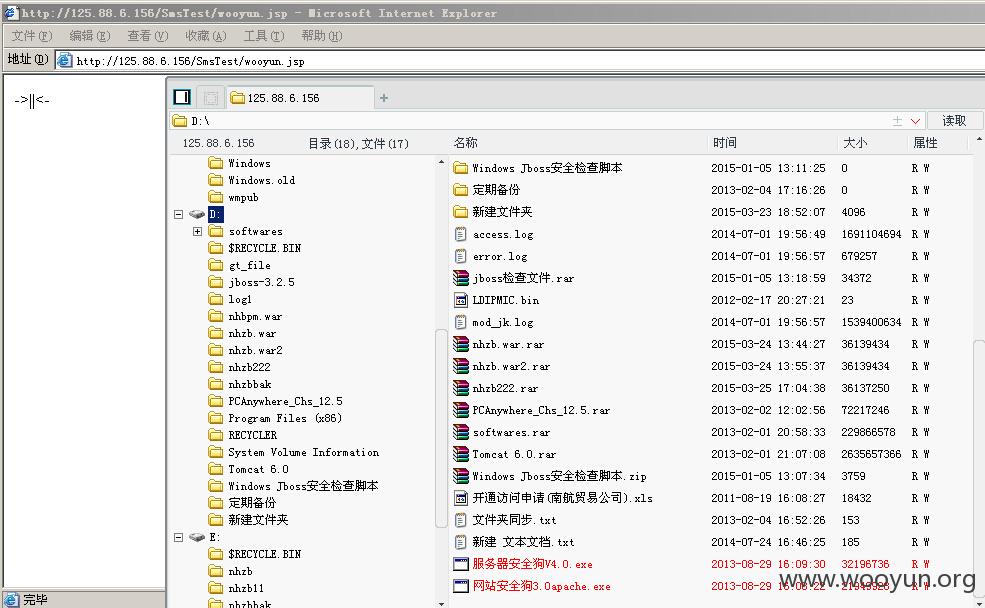Screen dimensions: 985x608
Task: Open the 帮助(H) menu
Action: tap(322, 36)
